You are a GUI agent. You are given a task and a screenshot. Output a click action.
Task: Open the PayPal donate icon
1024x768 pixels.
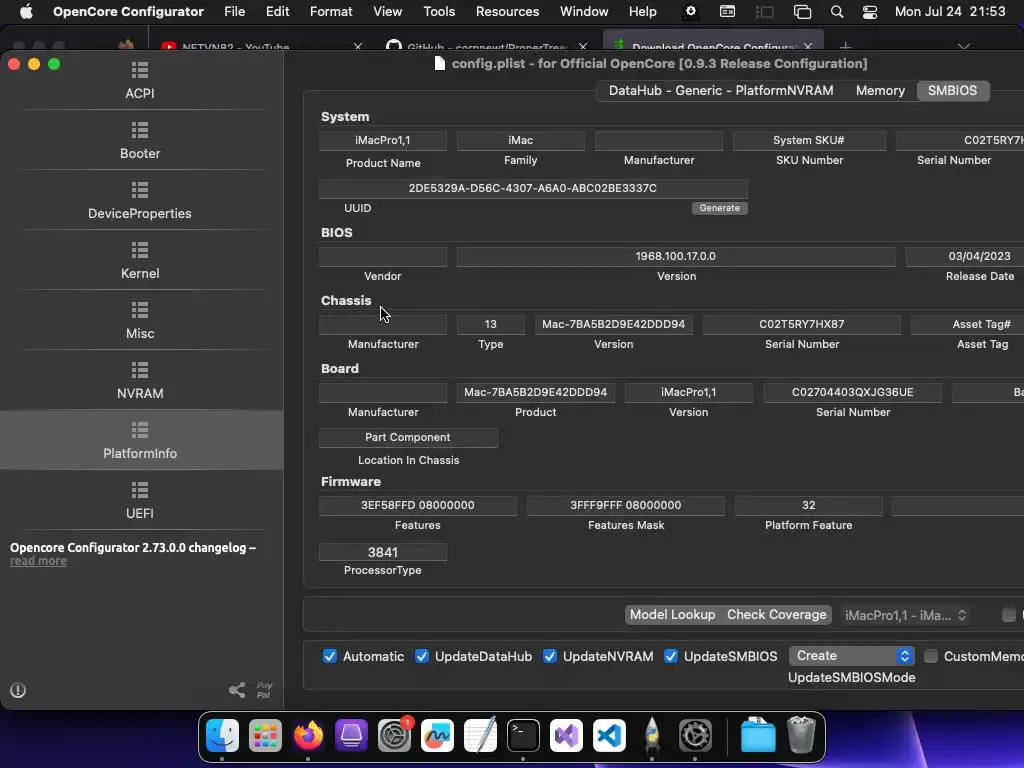click(264, 690)
